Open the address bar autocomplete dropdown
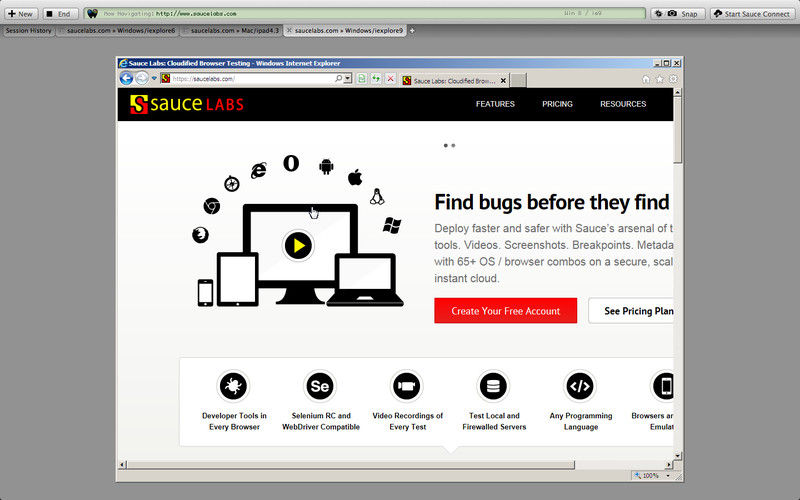 [348, 79]
